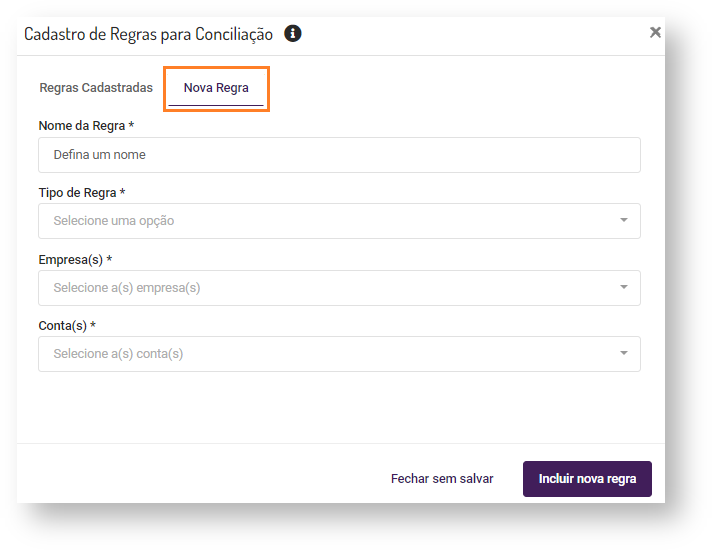Click the Nome da Regra text field

point(339,155)
